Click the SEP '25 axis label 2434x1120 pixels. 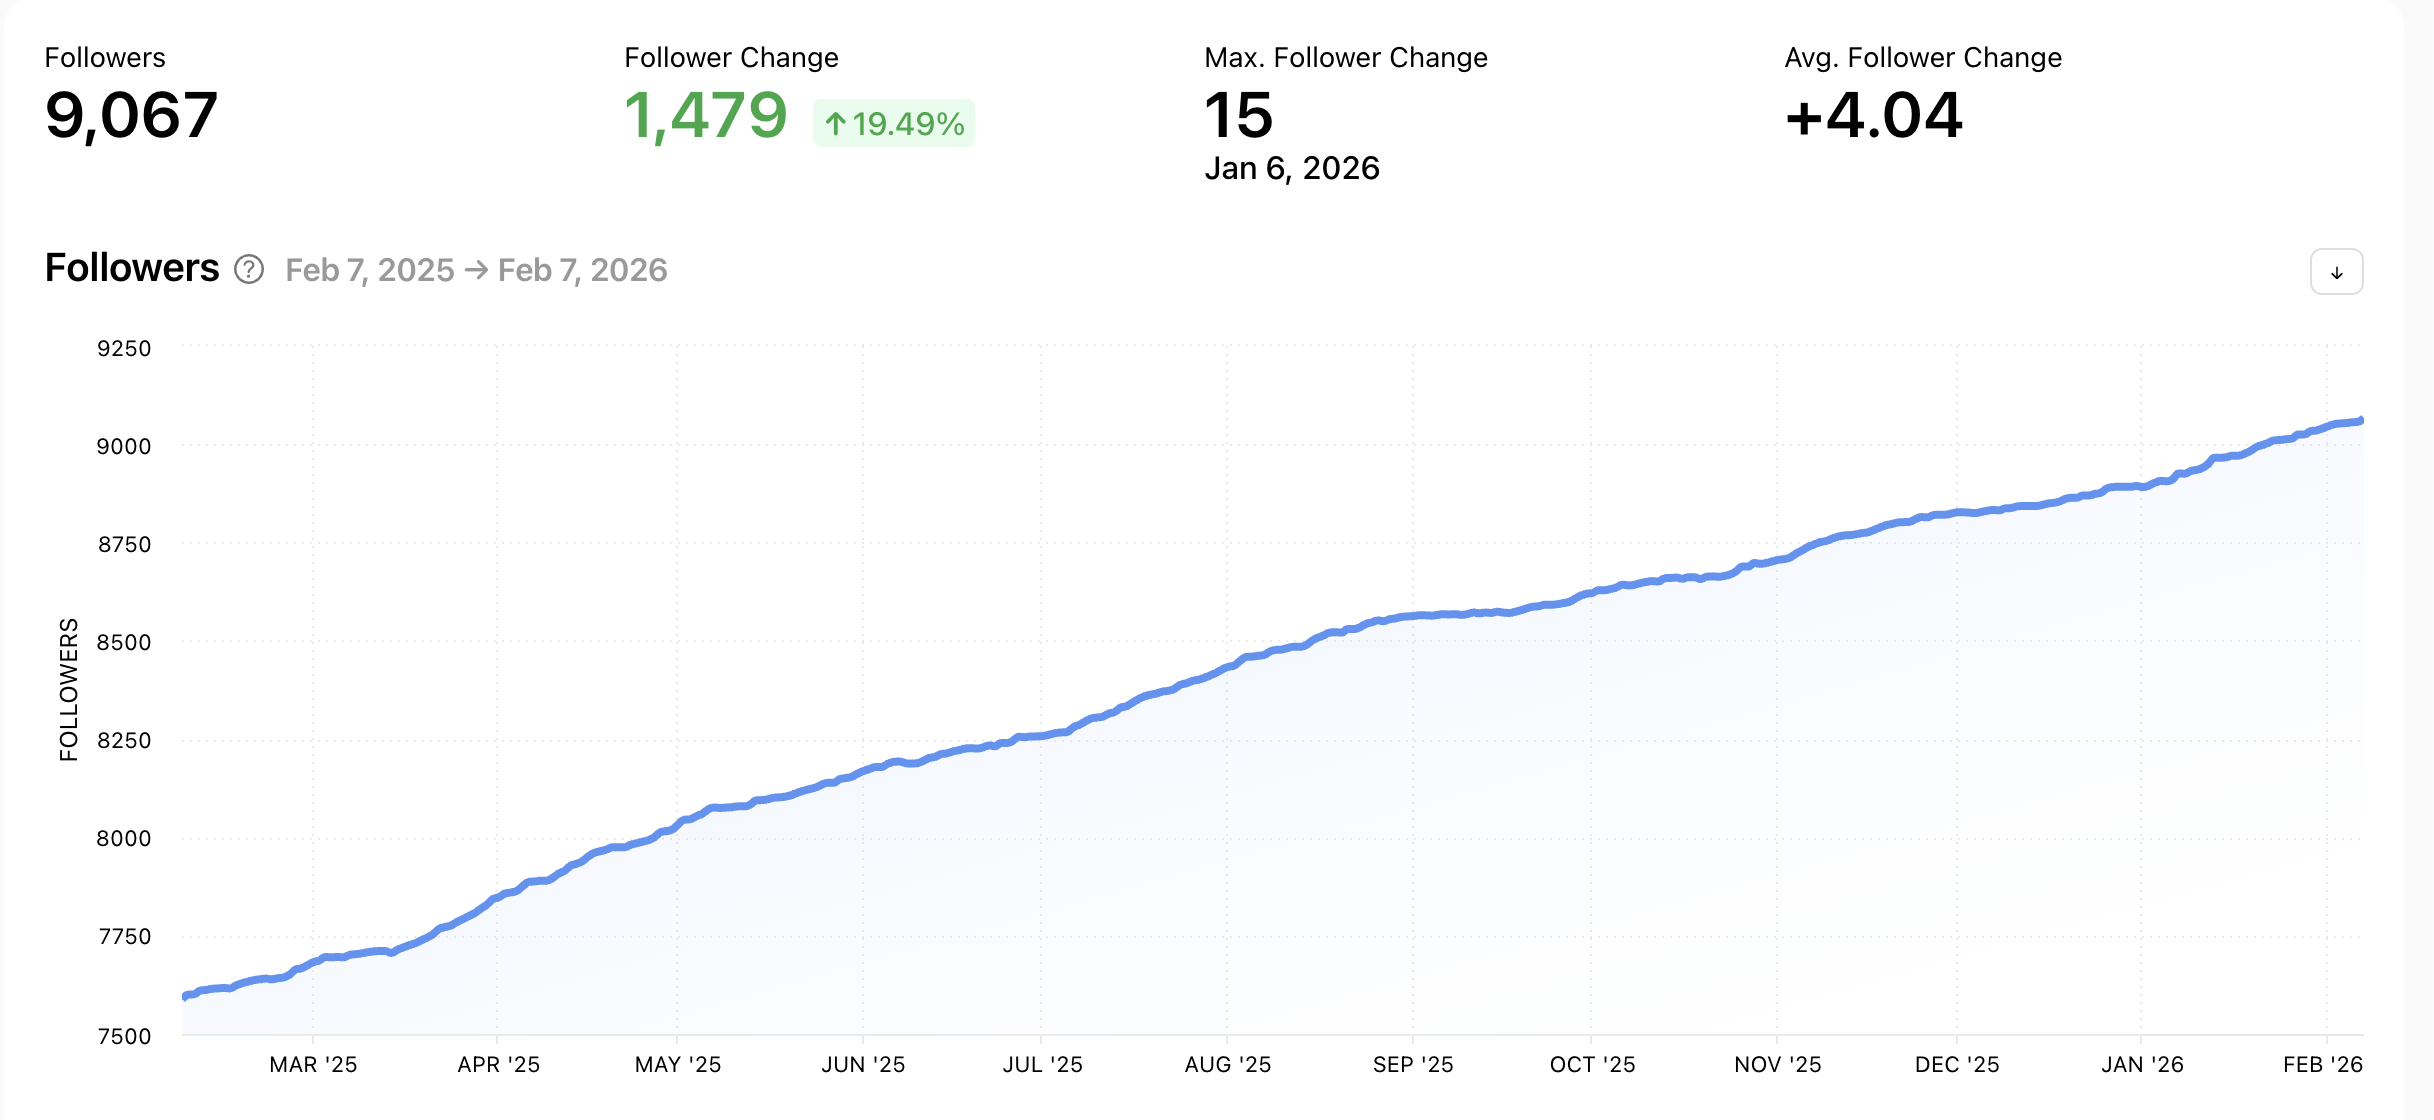click(x=1413, y=1065)
